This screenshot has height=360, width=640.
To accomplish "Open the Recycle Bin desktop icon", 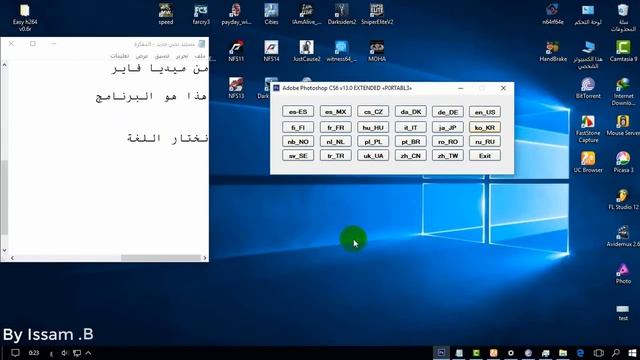I will [623, 17].
